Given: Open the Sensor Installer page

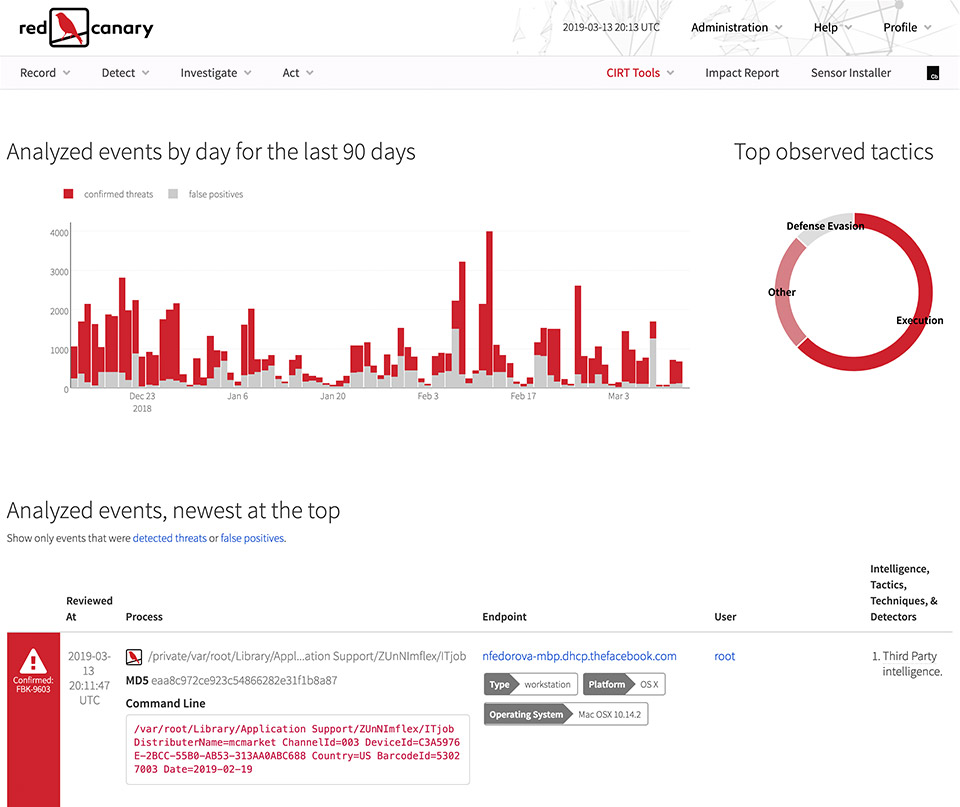Looking at the screenshot, I should click(850, 73).
